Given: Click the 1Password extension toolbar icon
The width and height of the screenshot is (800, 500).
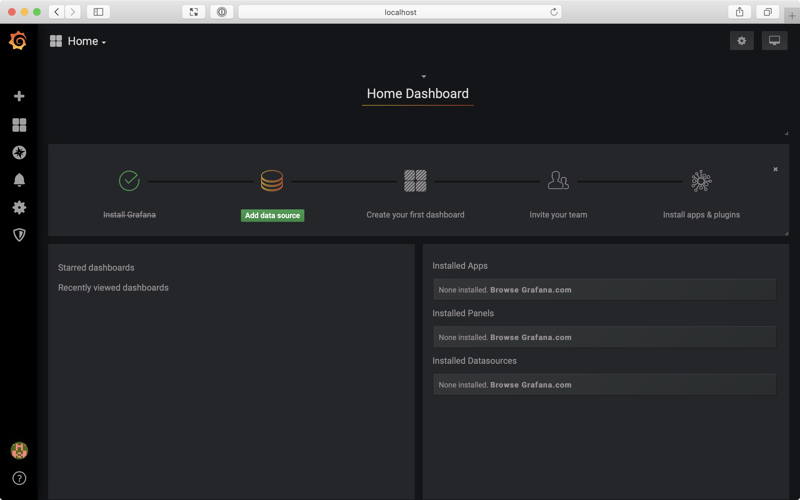Looking at the screenshot, I should (x=221, y=12).
